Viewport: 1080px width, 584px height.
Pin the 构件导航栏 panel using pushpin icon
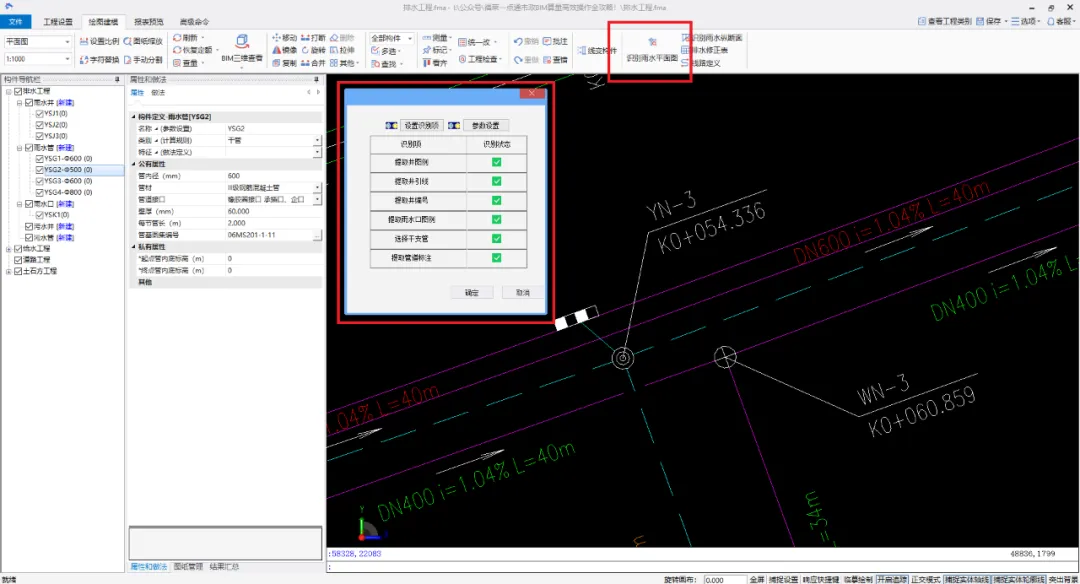point(117,79)
